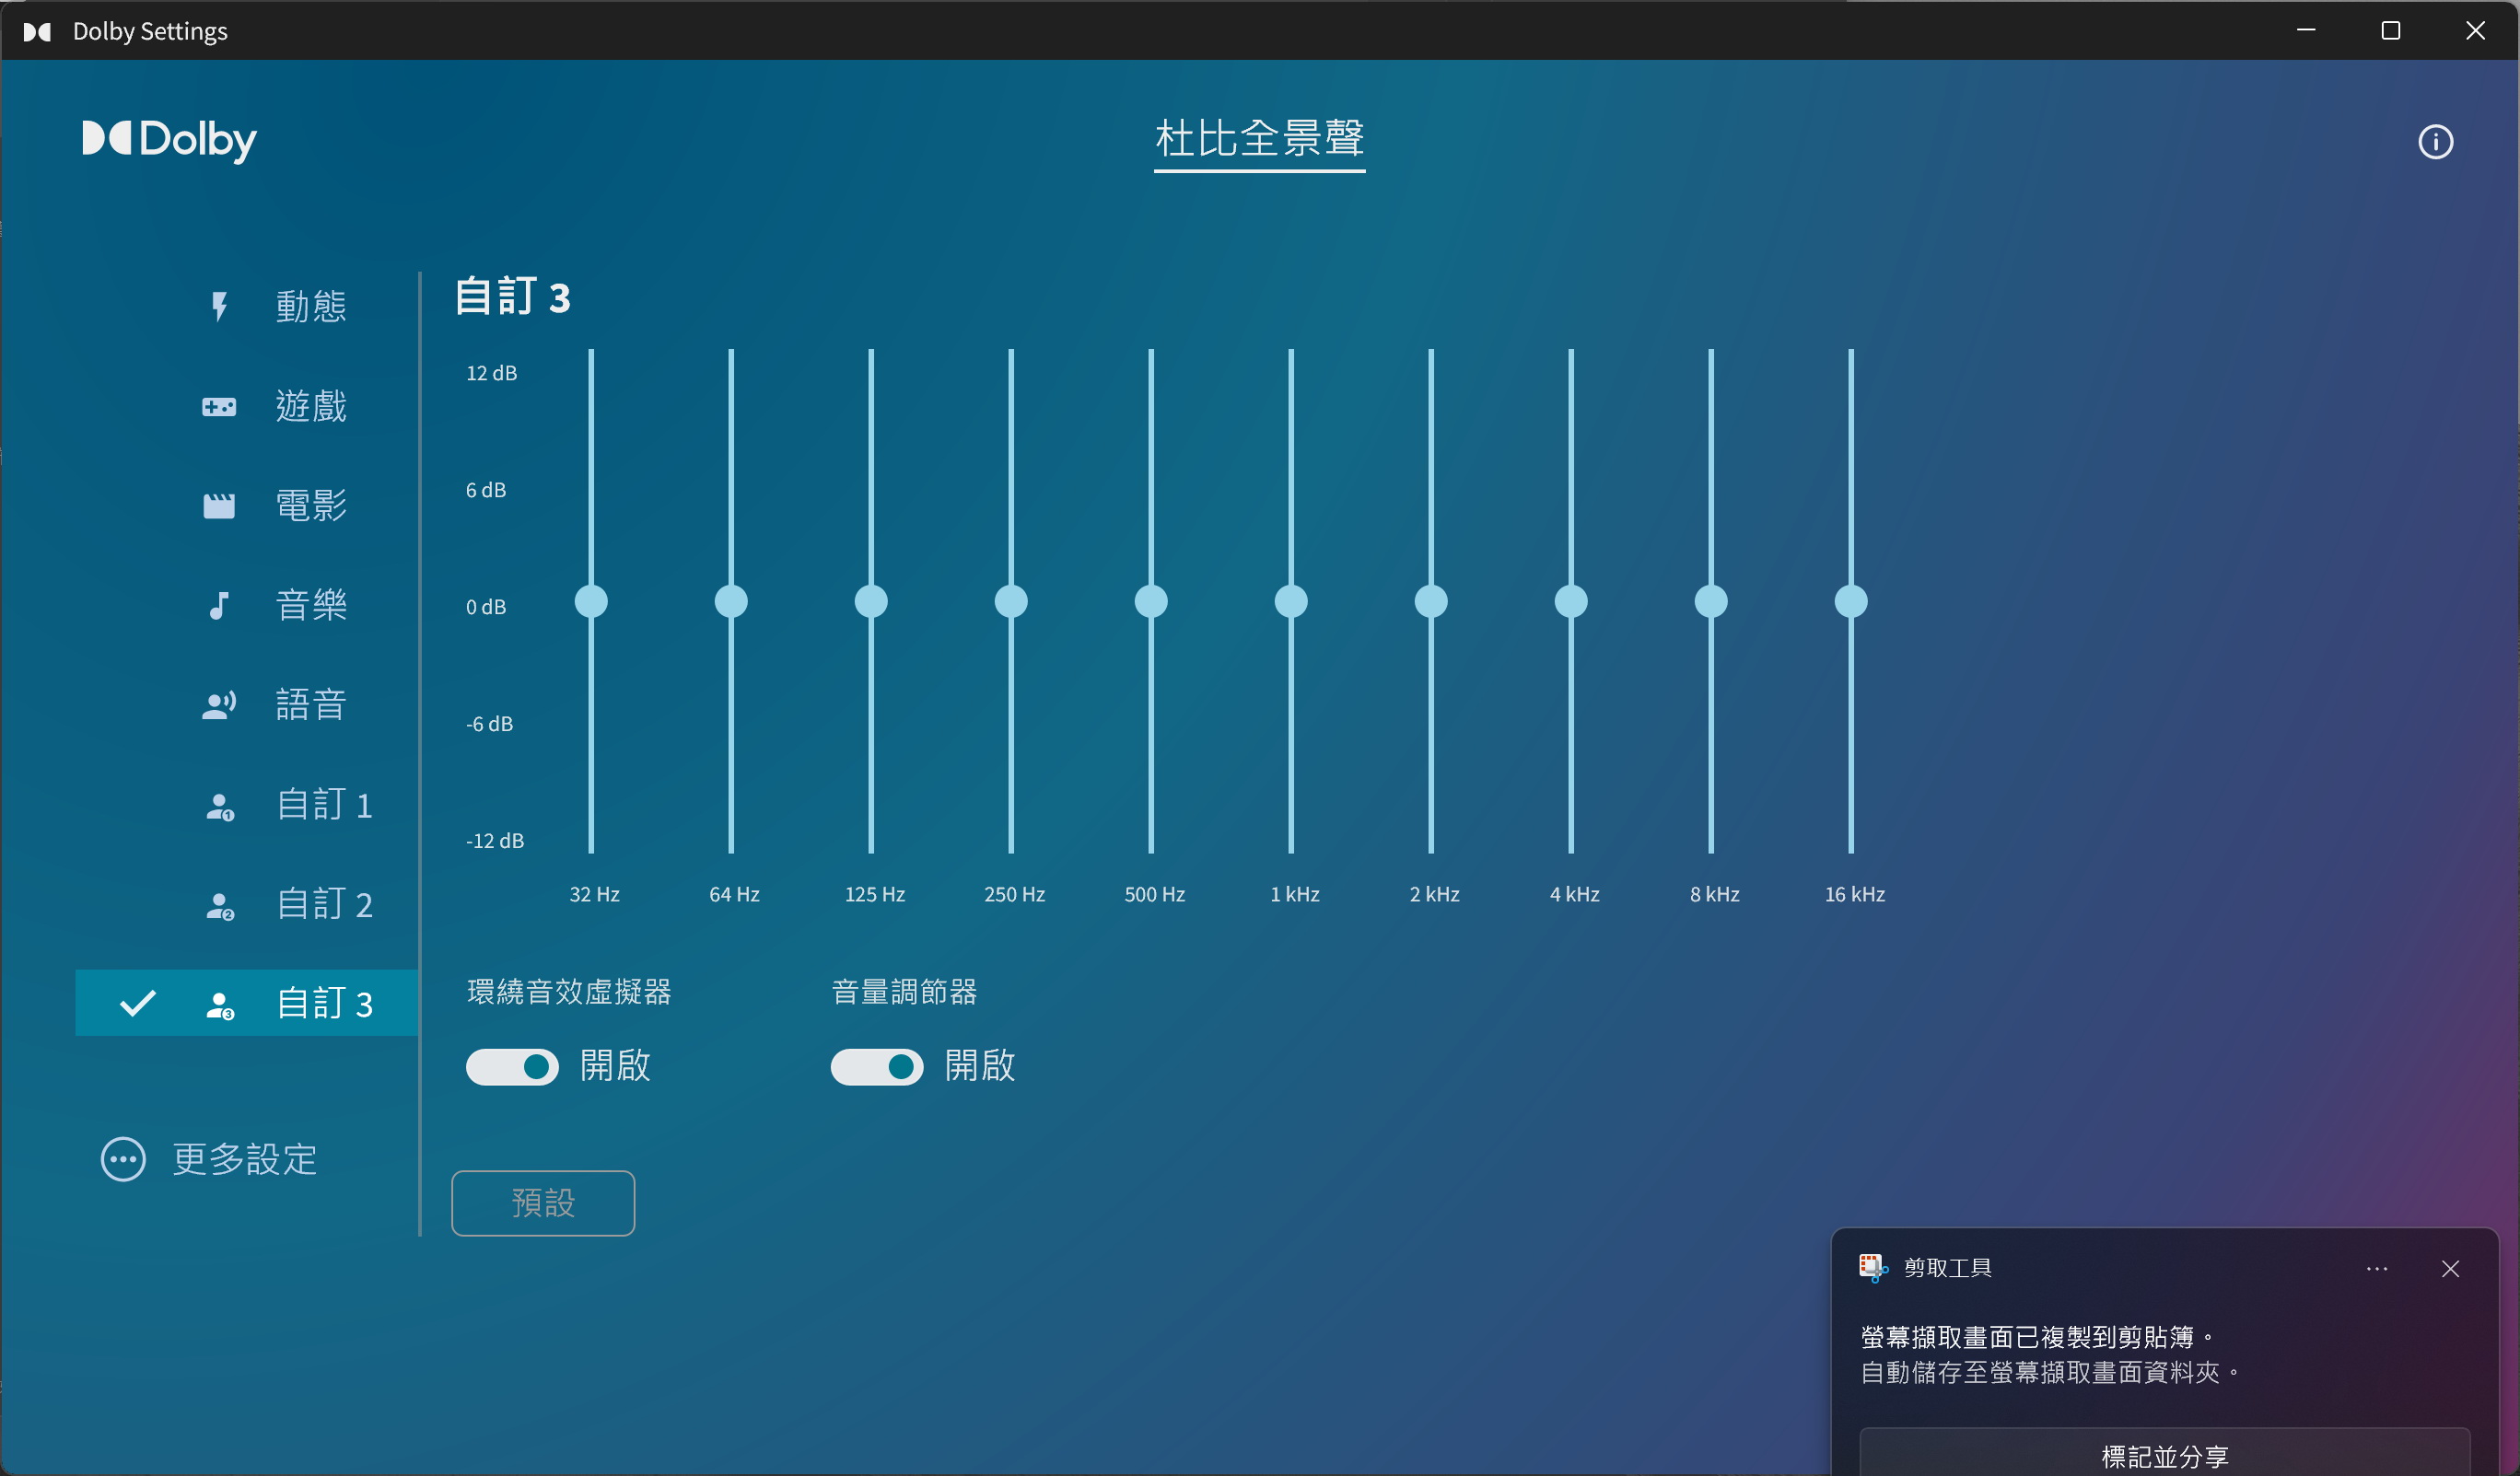The image size is (2520, 1476).
Task: Click 標記並分享 in the notification
Action: pyautogui.click(x=2164, y=1455)
